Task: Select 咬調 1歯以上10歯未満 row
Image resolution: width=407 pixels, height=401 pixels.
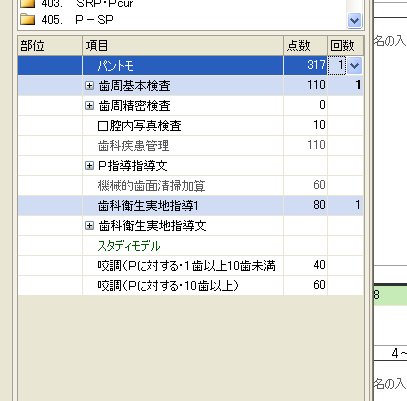Action: point(190,266)
